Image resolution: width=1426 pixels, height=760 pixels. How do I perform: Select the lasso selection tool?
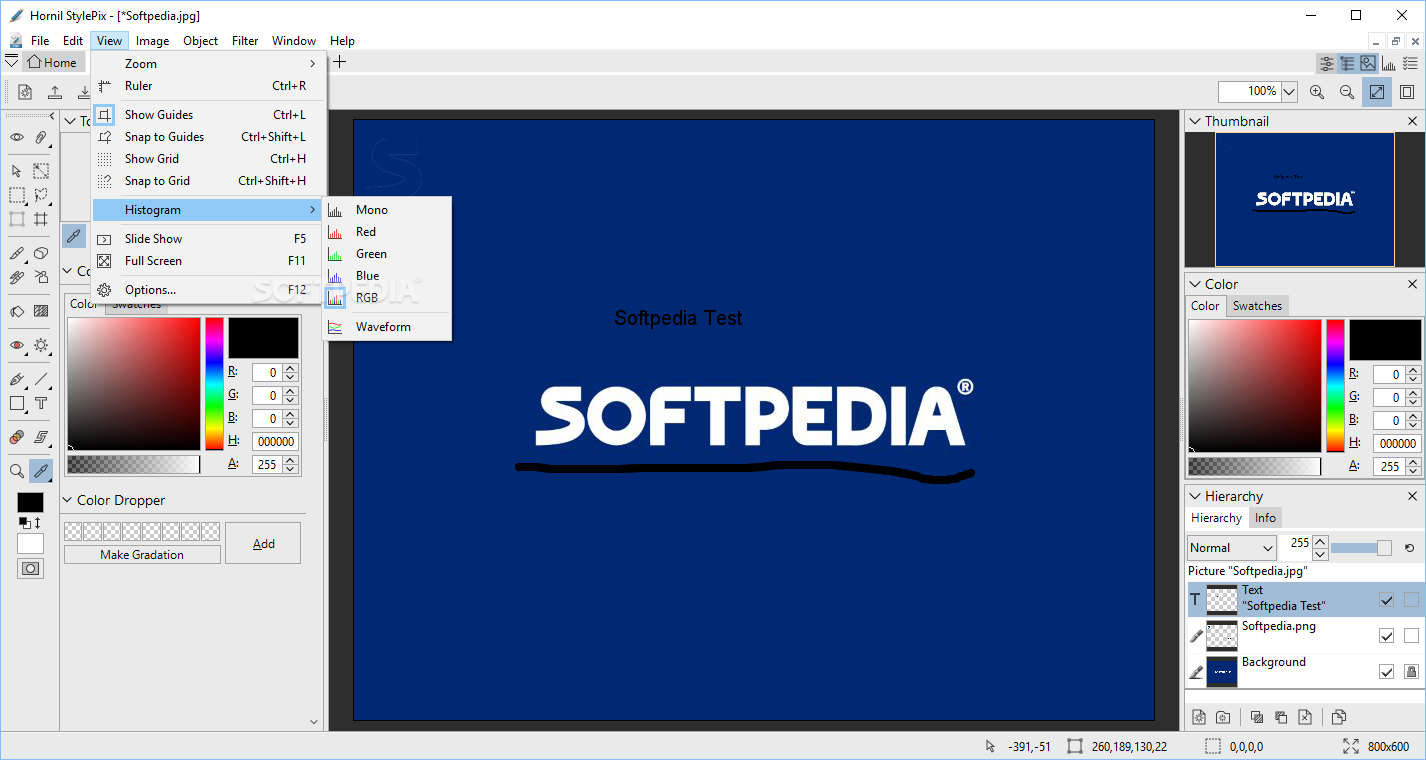pos(41,195)
